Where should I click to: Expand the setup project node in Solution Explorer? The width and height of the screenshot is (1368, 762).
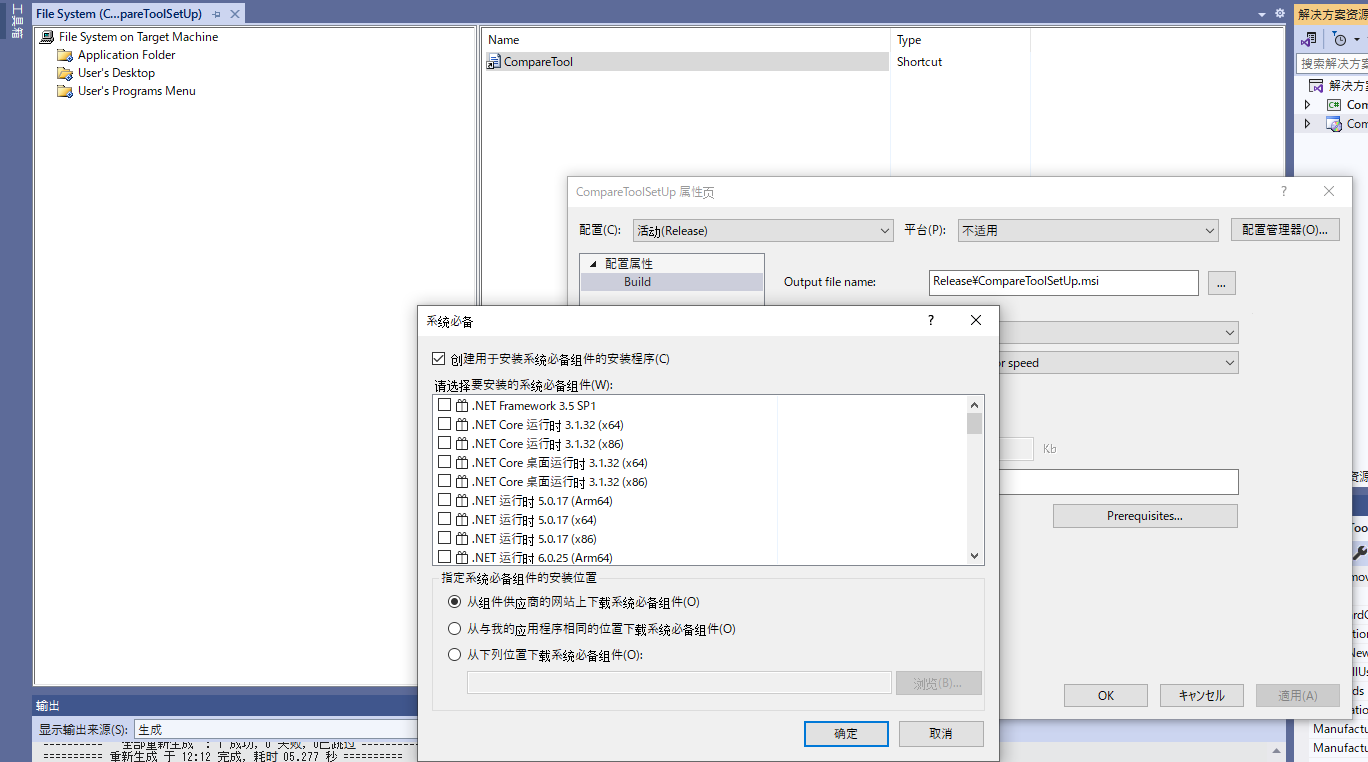[x=1307, y=124]
